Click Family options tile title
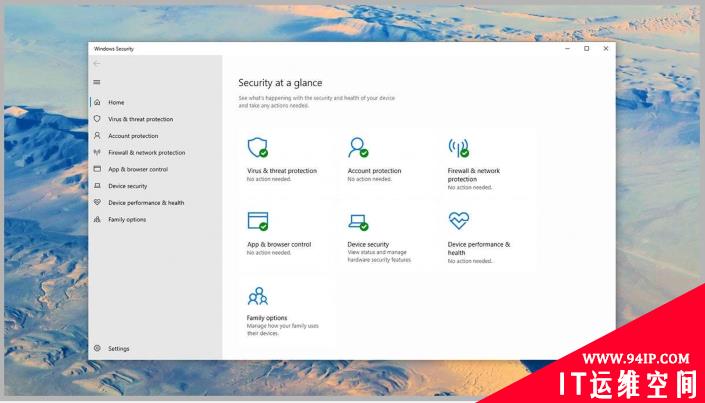 coord(267,318)
